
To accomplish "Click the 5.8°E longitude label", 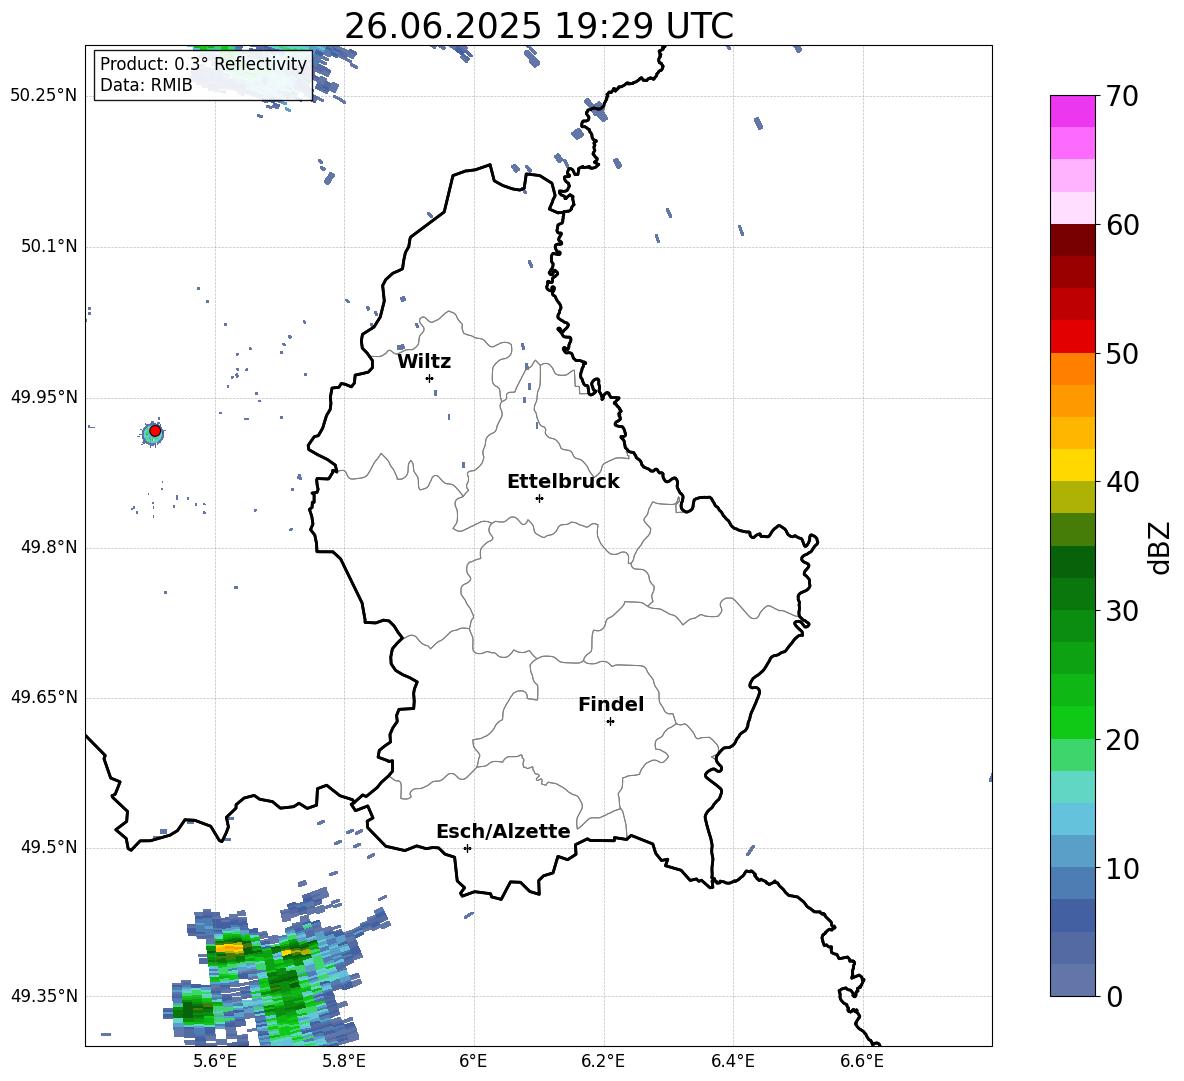I will (x=344, y=1061).
